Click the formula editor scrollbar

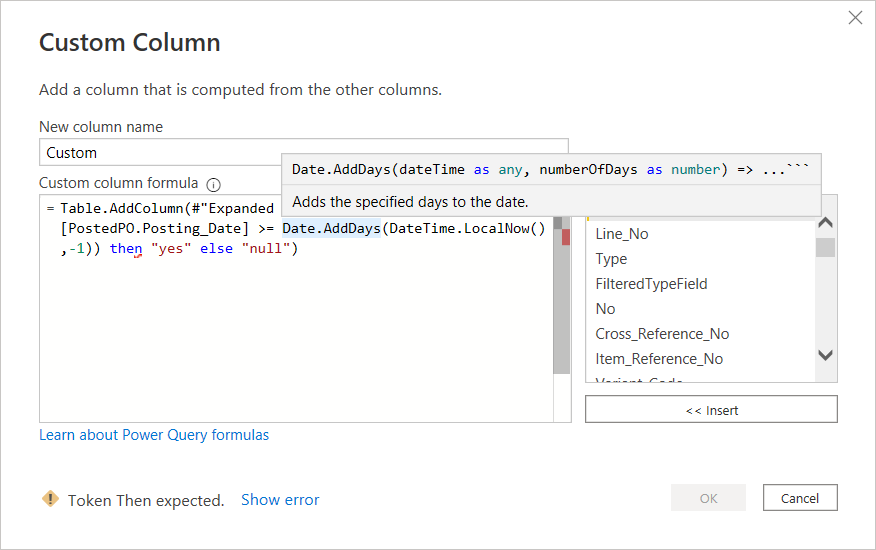(x=562, y=296)
